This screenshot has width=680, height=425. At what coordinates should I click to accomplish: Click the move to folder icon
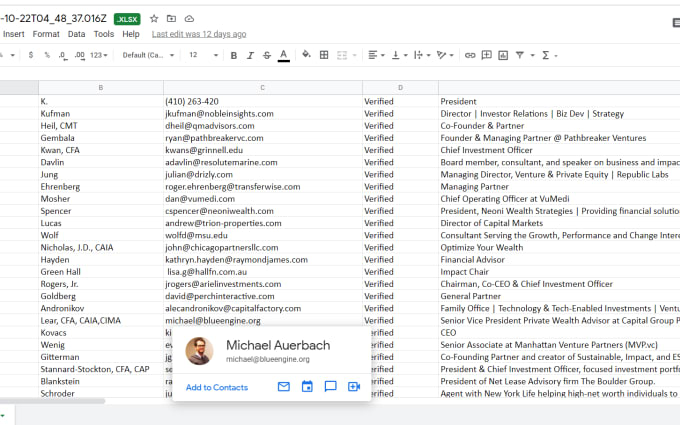pyautogui.click(x=171, y=19)
